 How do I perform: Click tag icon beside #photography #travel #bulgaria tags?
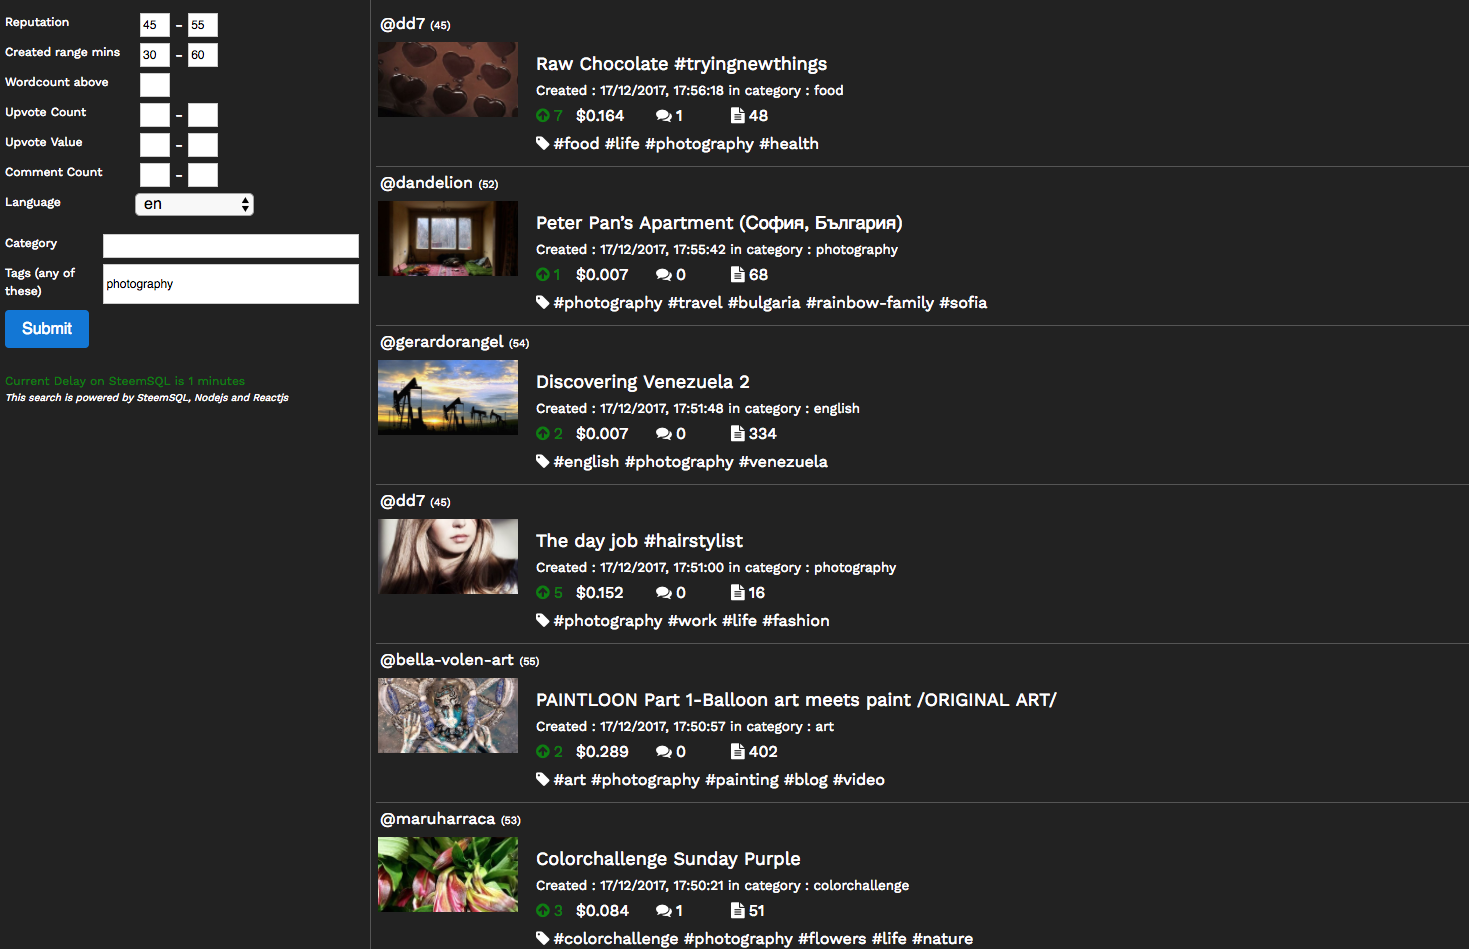point(543,302)
